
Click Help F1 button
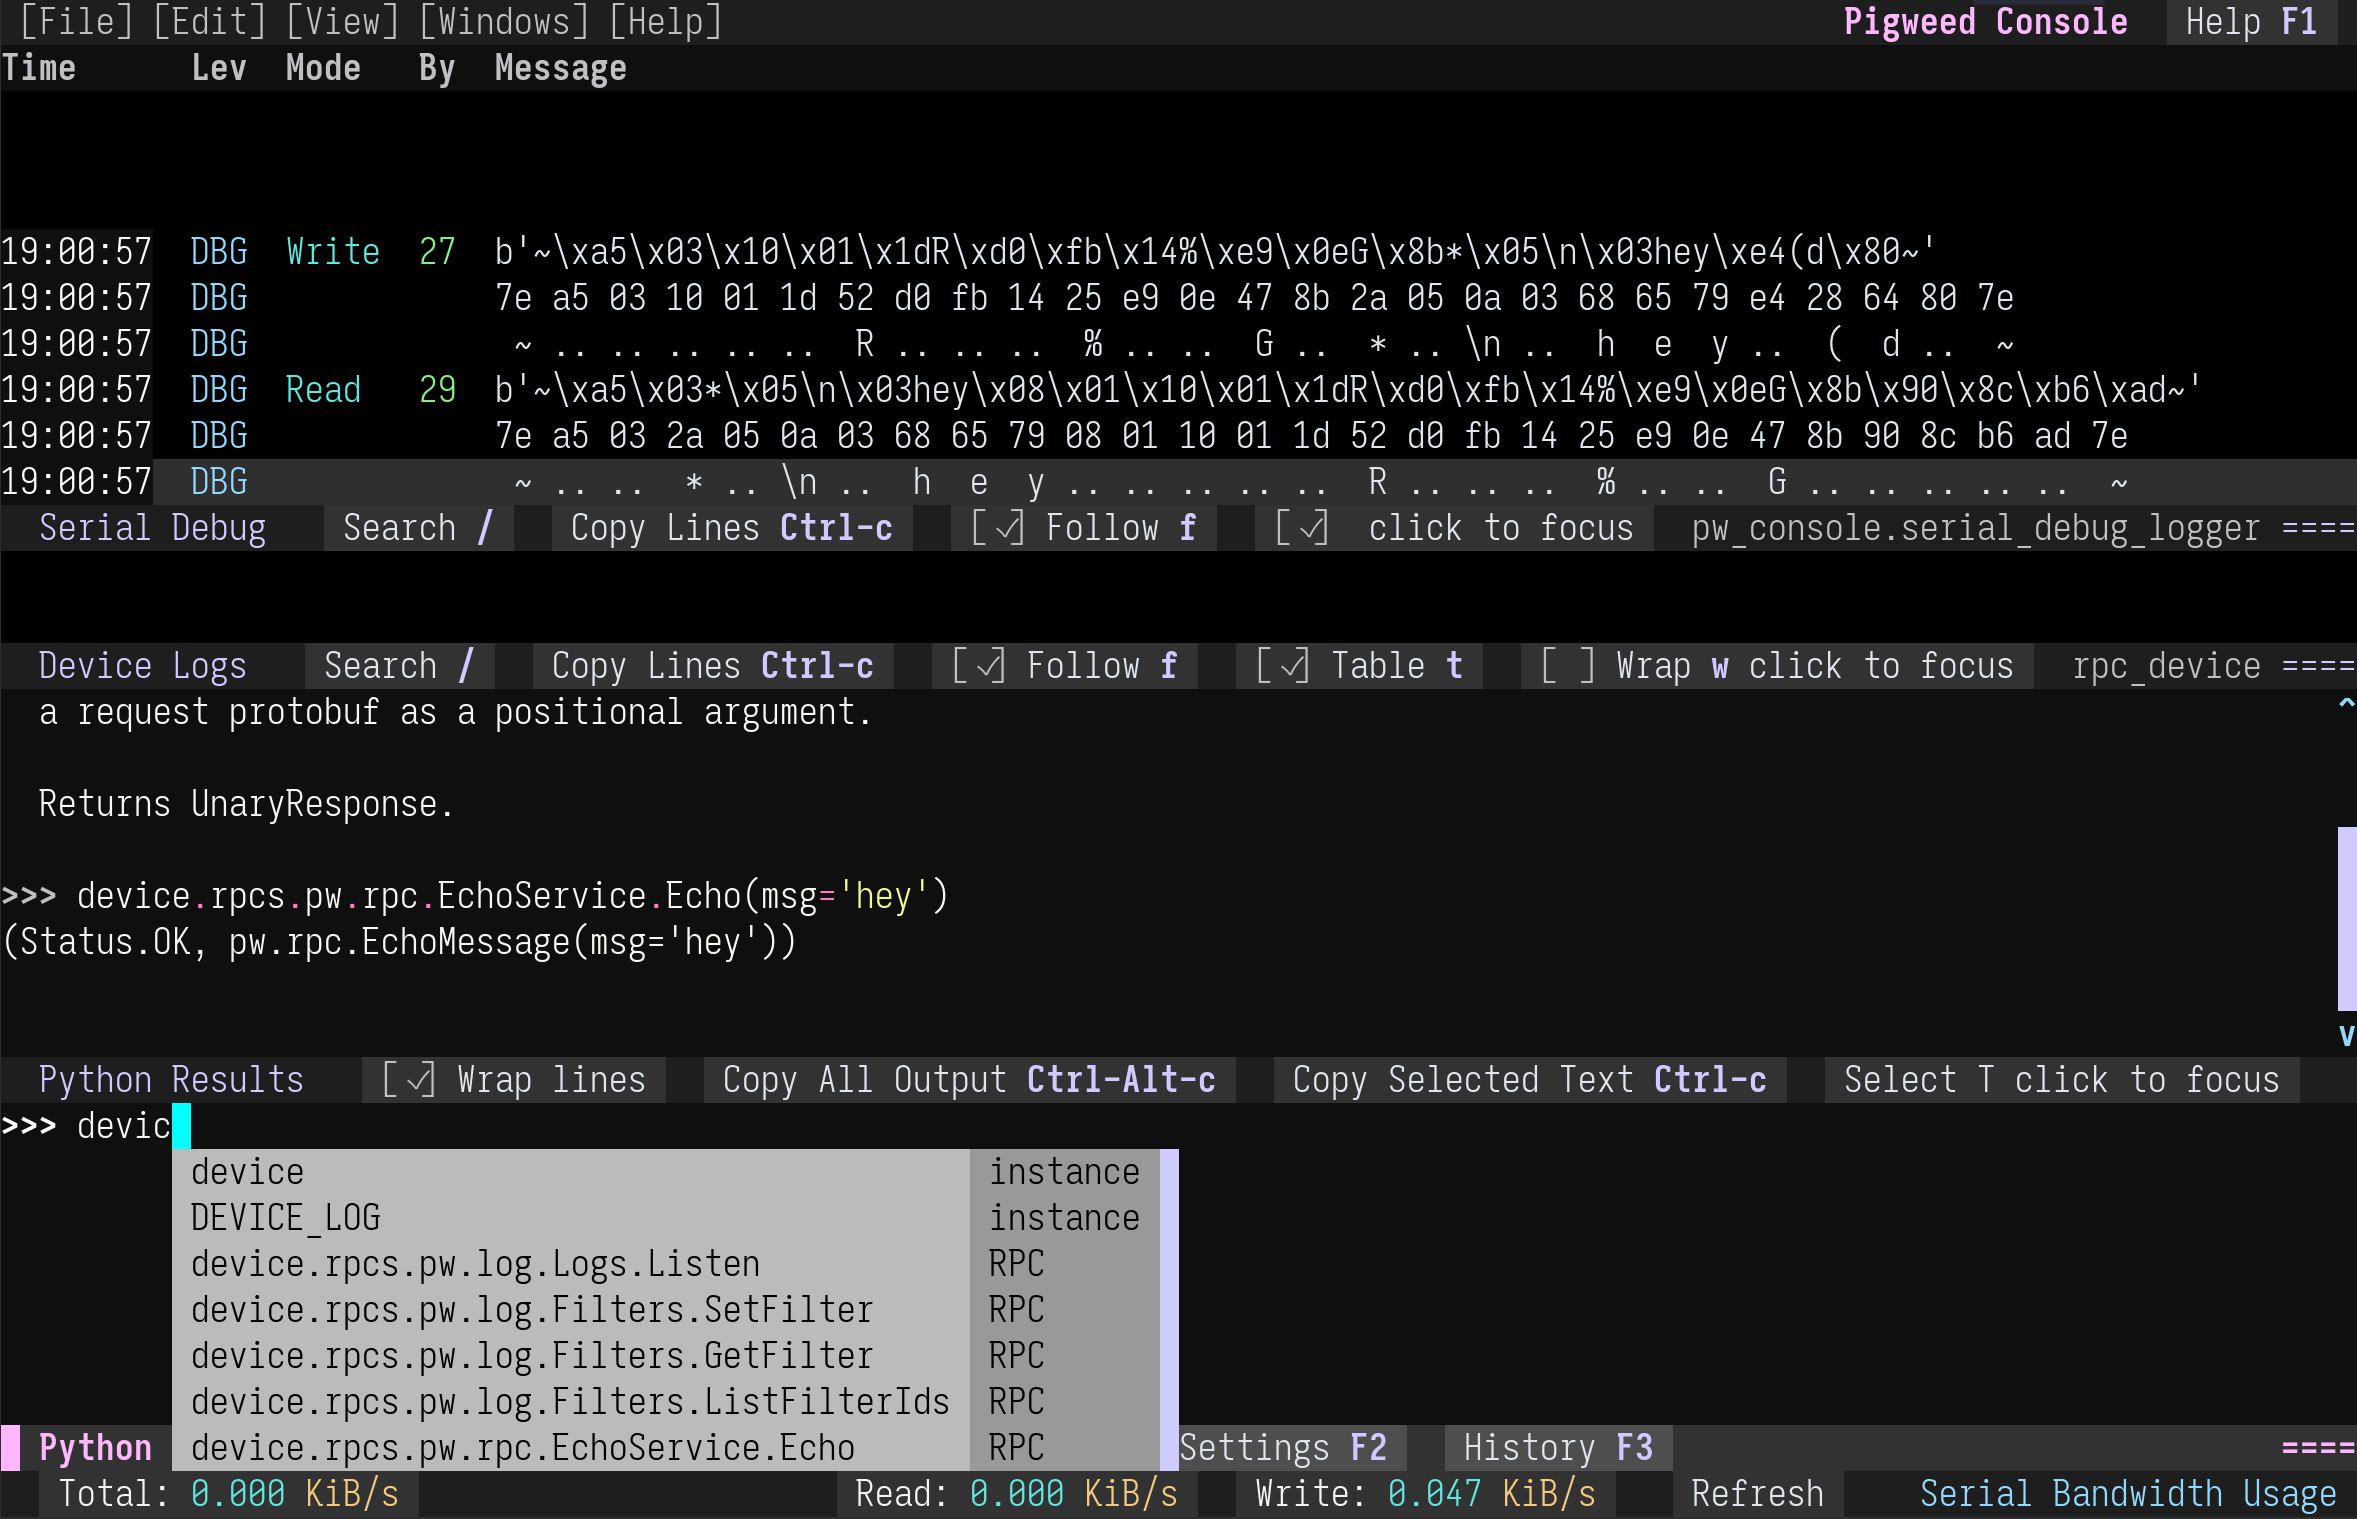pyautogui.click(x=2250, y=21)
